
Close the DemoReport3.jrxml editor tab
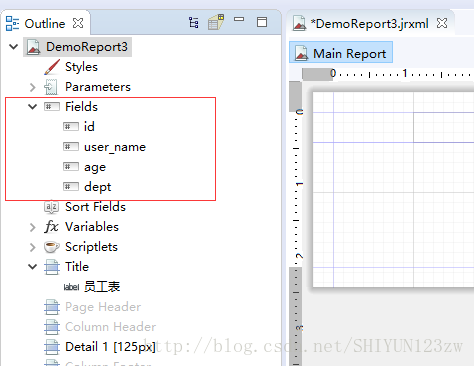pos(442,23)
